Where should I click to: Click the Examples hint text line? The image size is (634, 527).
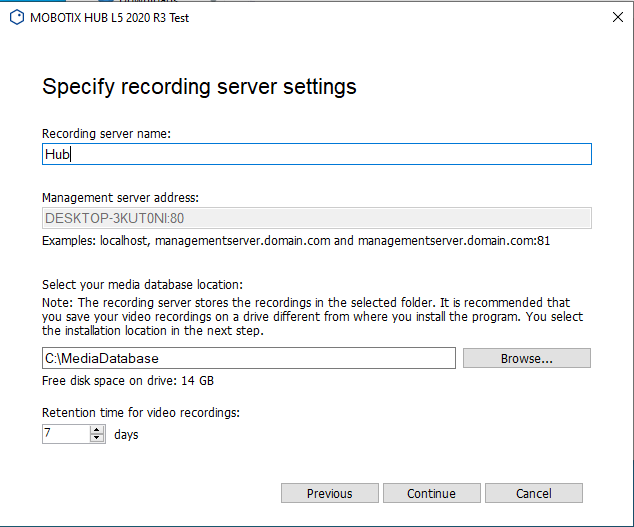click(294, 241)
